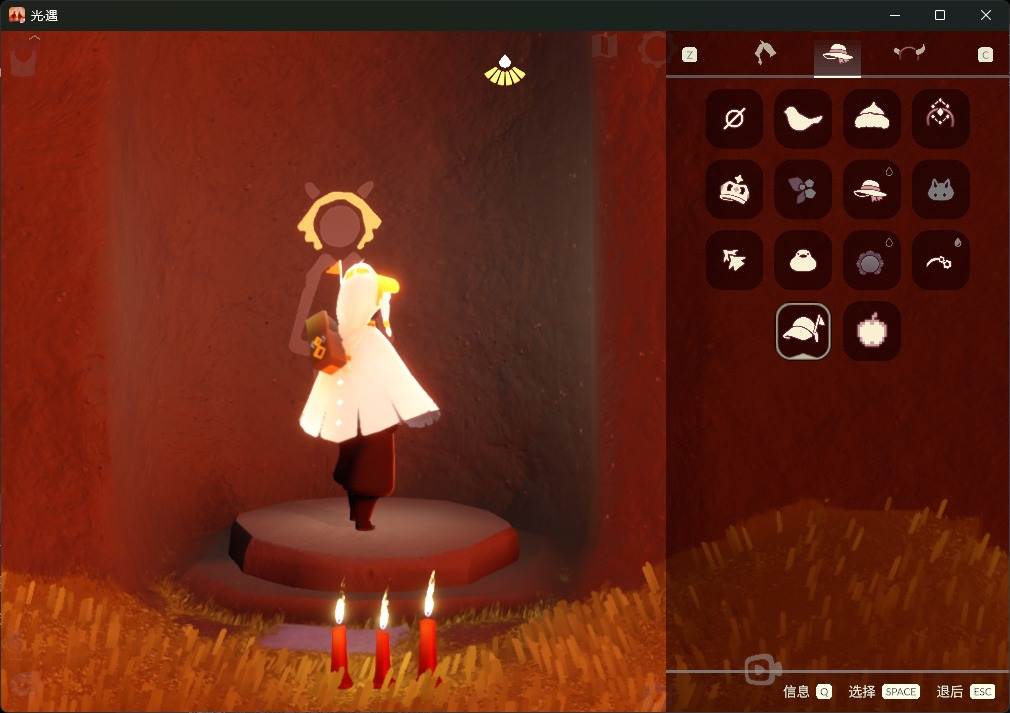Click the winged light energy indicator

pyautogui.click(x=505, y=70)
